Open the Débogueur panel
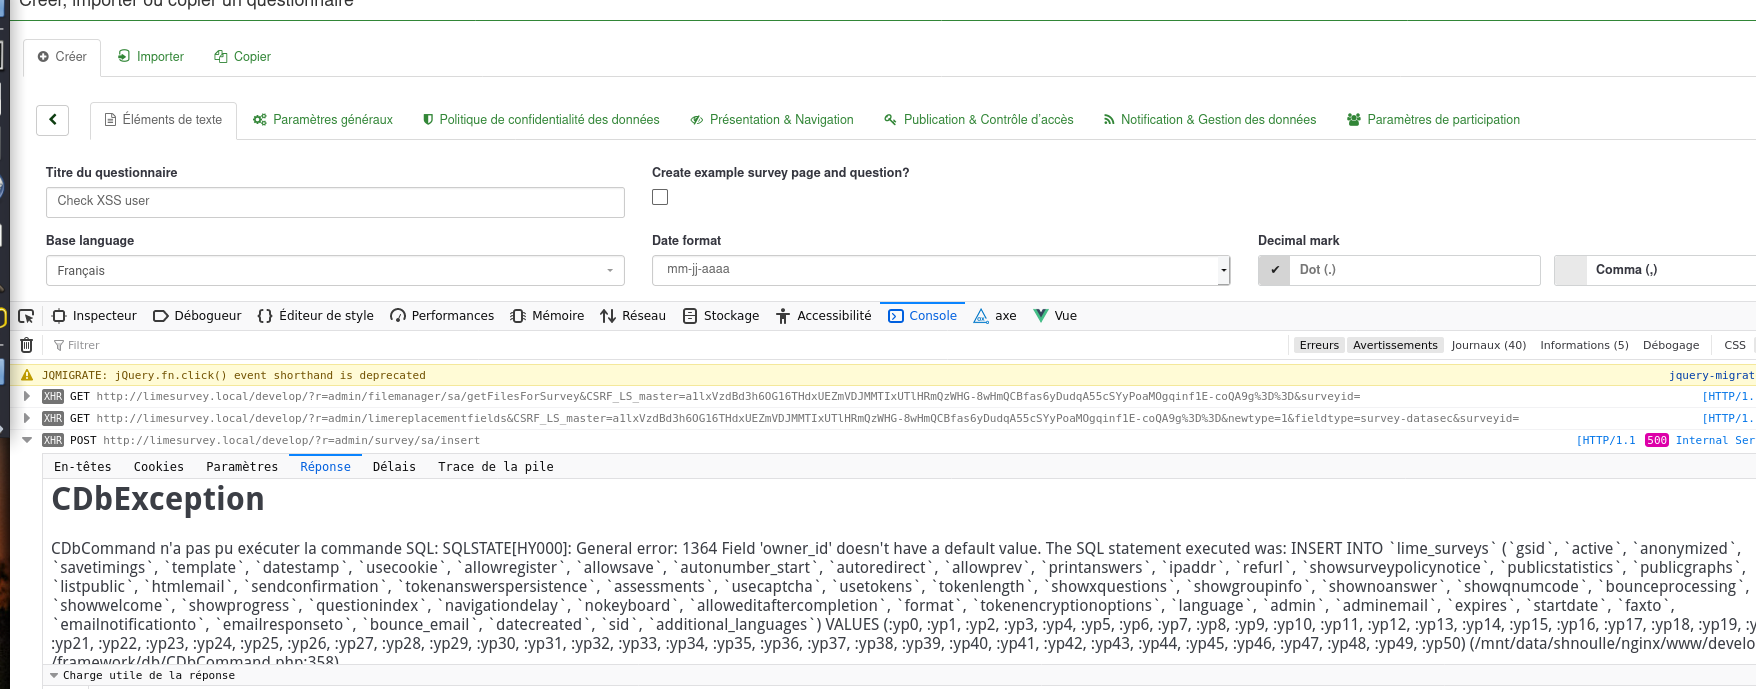1756x689 pixels. point(197,316)
